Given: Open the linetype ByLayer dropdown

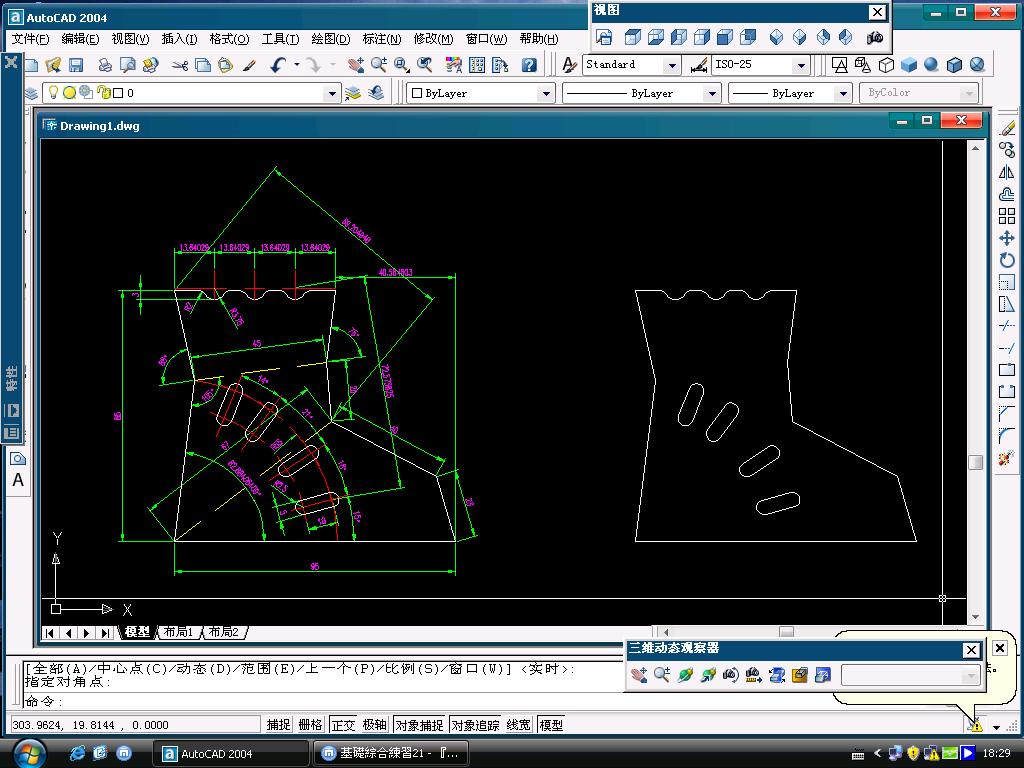Looking at the screenshot, I should (x=712, y=93).
